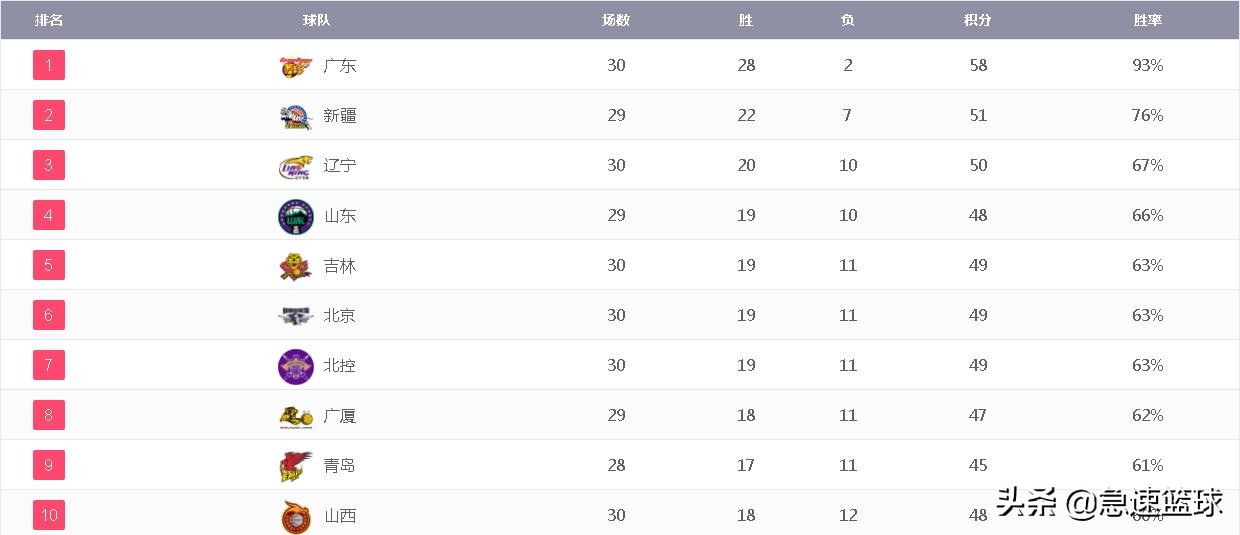Click the red rank 10 badge
Viewport: 1240px width, 535px height.
49,515
